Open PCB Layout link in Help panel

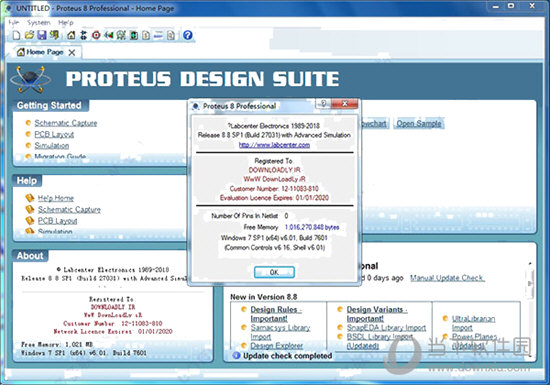point(58,221)
